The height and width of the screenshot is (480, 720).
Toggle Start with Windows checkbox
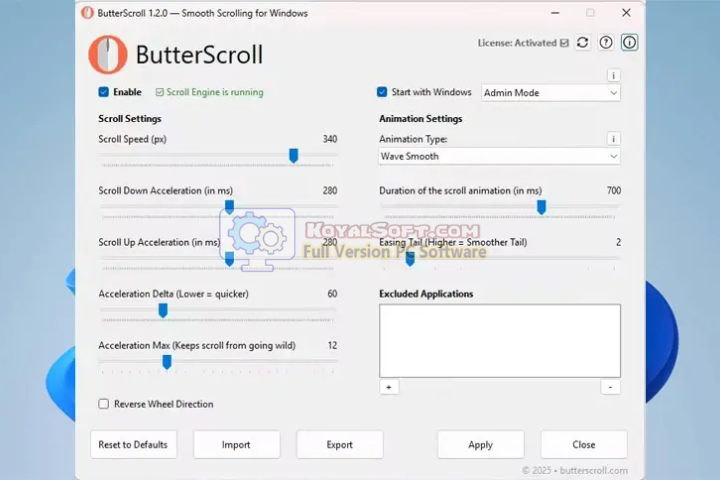(382, 92)
